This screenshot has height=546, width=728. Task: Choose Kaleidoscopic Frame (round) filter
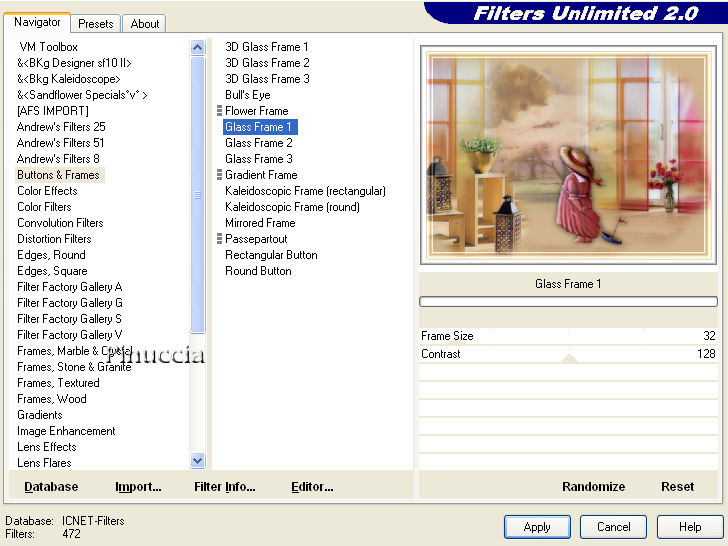tap(292, 207)
